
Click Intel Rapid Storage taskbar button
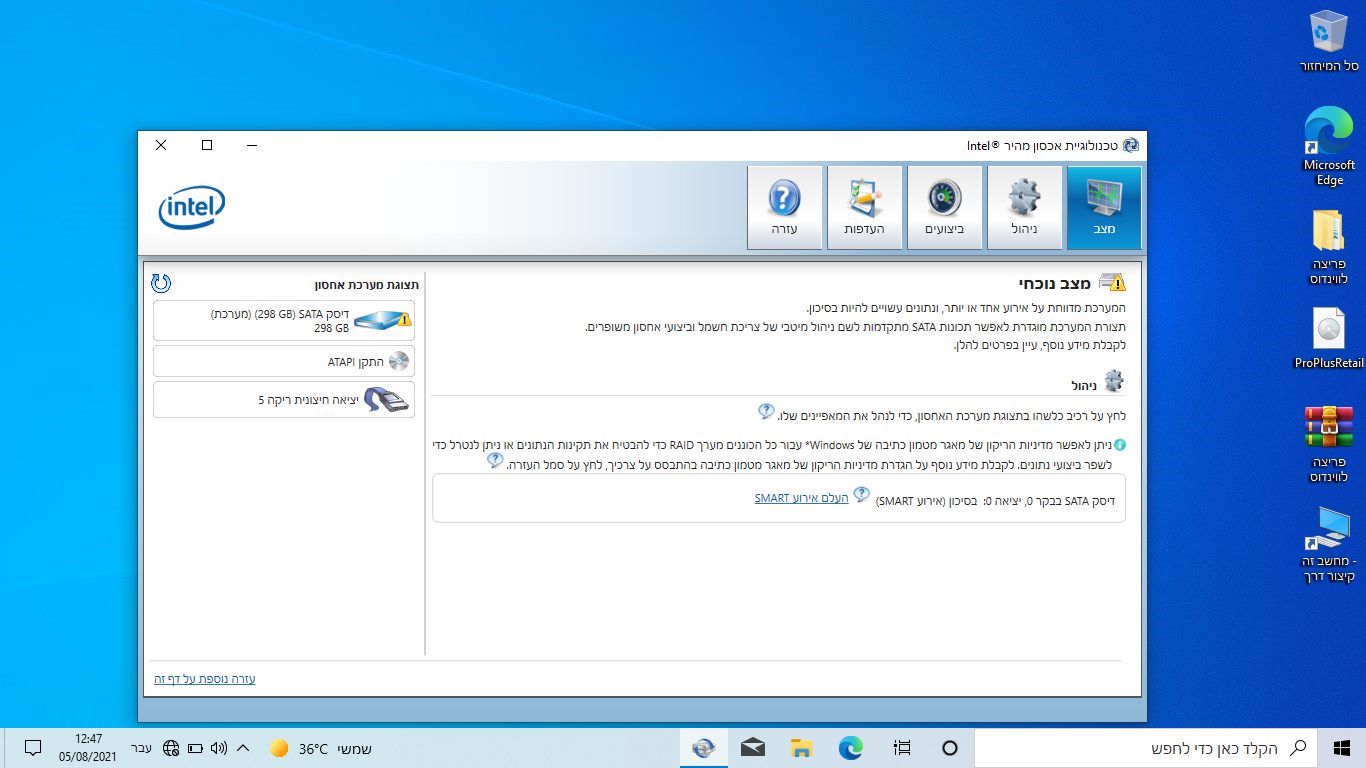click(704, 748)
